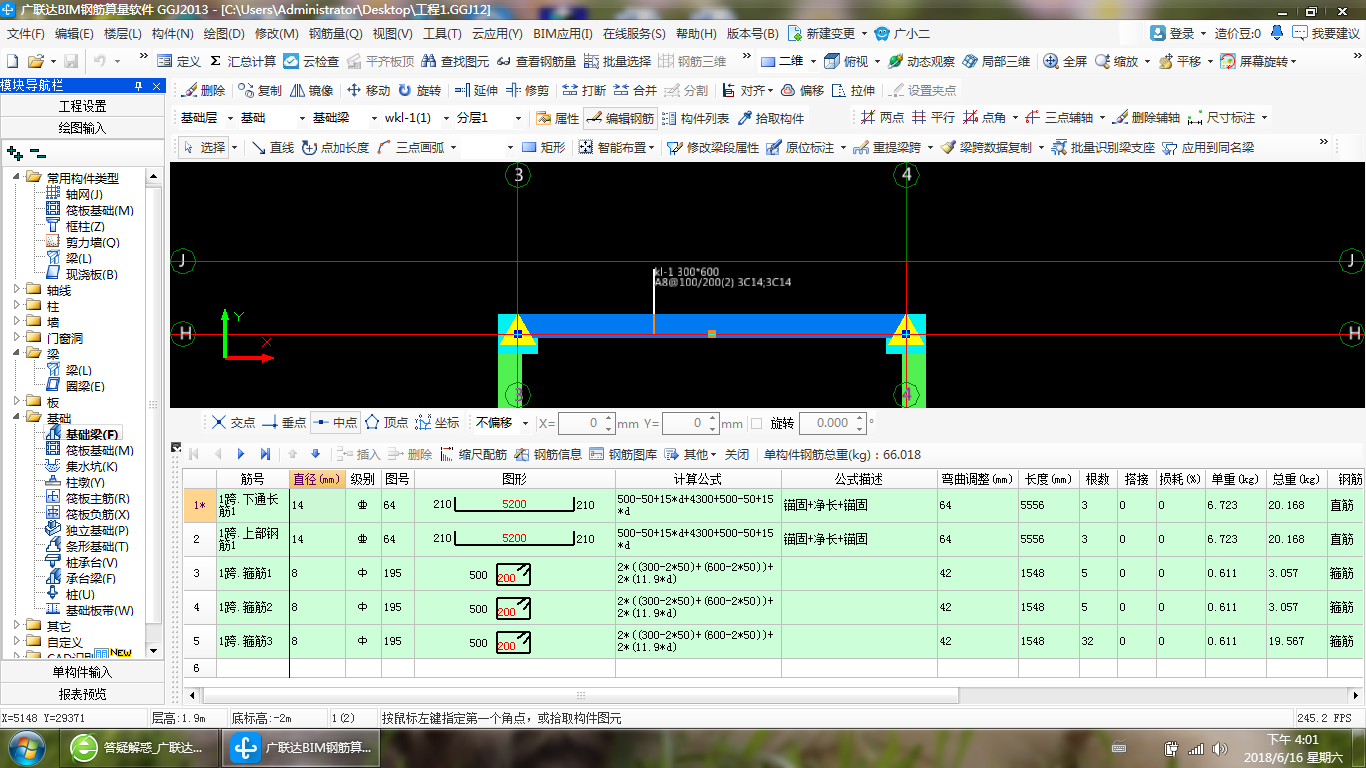The image size is (1366, 768).
Task: Open the 构件列表 component list
Action: point(695,118)
